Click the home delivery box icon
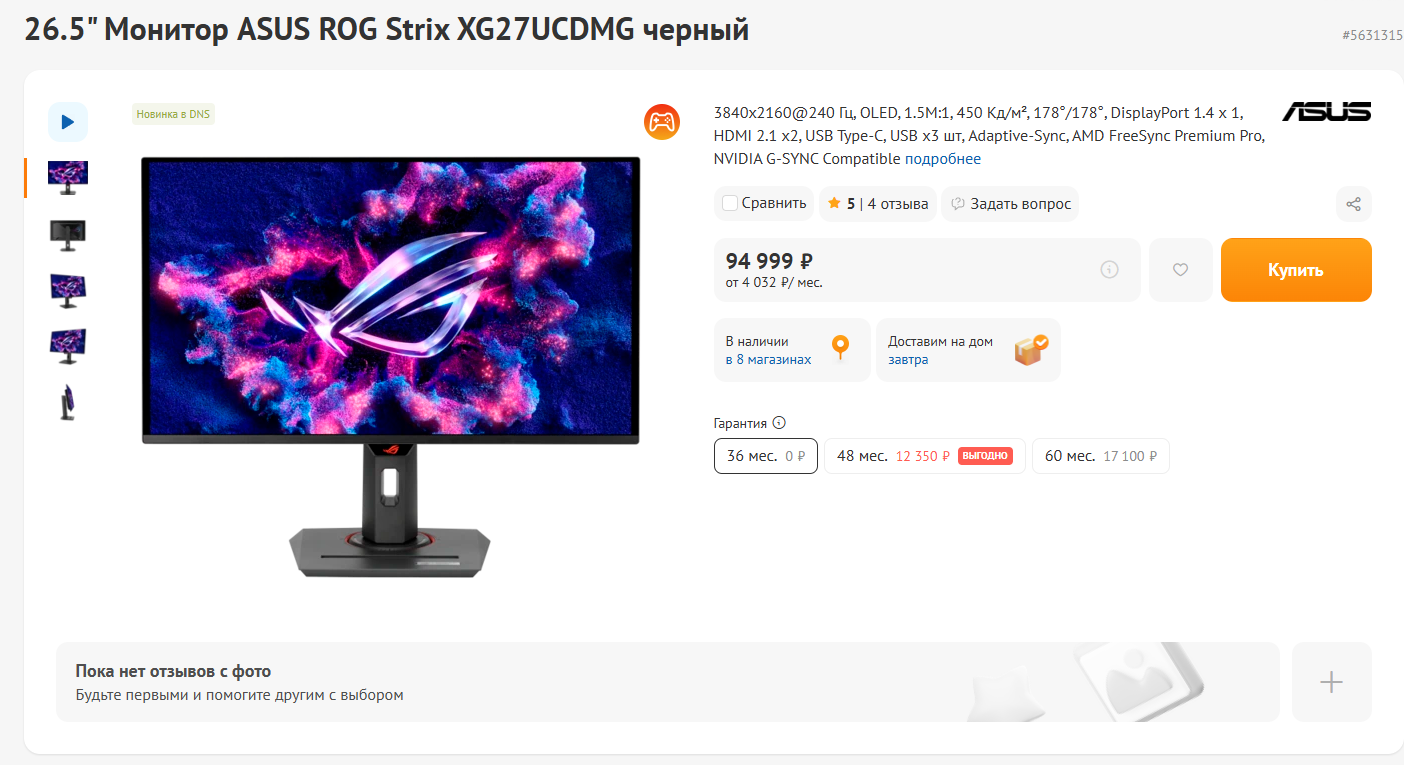The width and height of the screenshot is (1404, 765). 1031,350
